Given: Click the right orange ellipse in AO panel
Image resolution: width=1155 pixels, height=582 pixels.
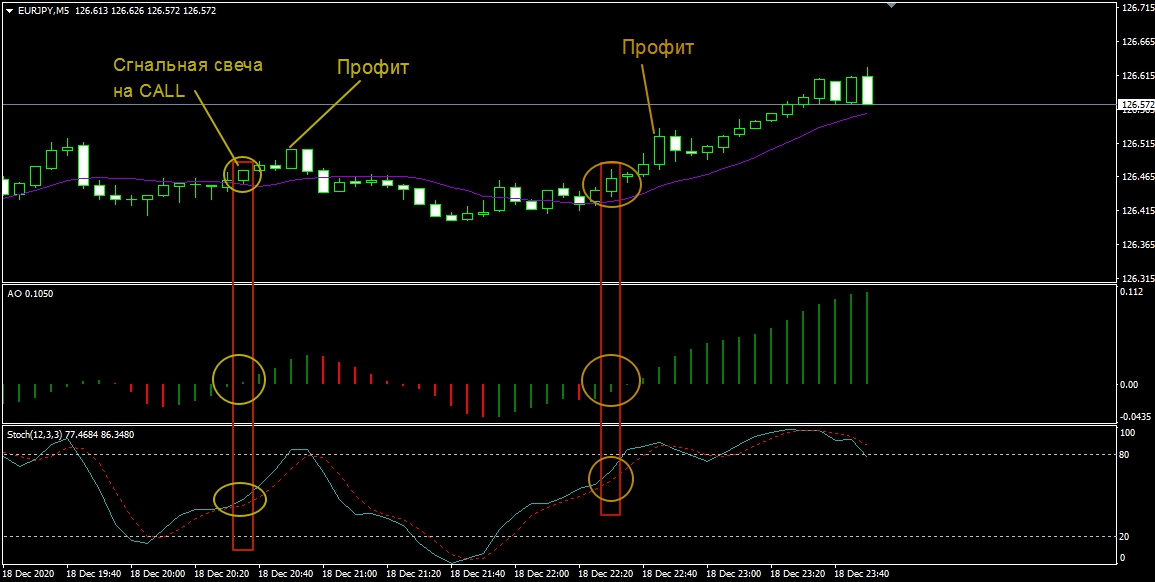Looking at the screenshot, I should click(610, 380).
